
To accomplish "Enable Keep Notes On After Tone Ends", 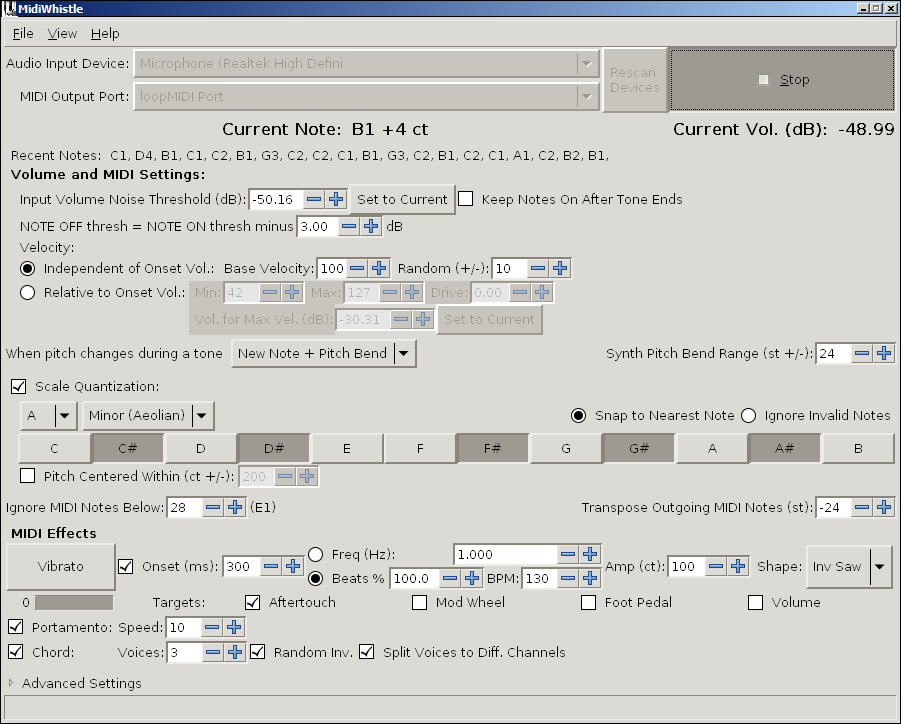I will tap(466, 199).
